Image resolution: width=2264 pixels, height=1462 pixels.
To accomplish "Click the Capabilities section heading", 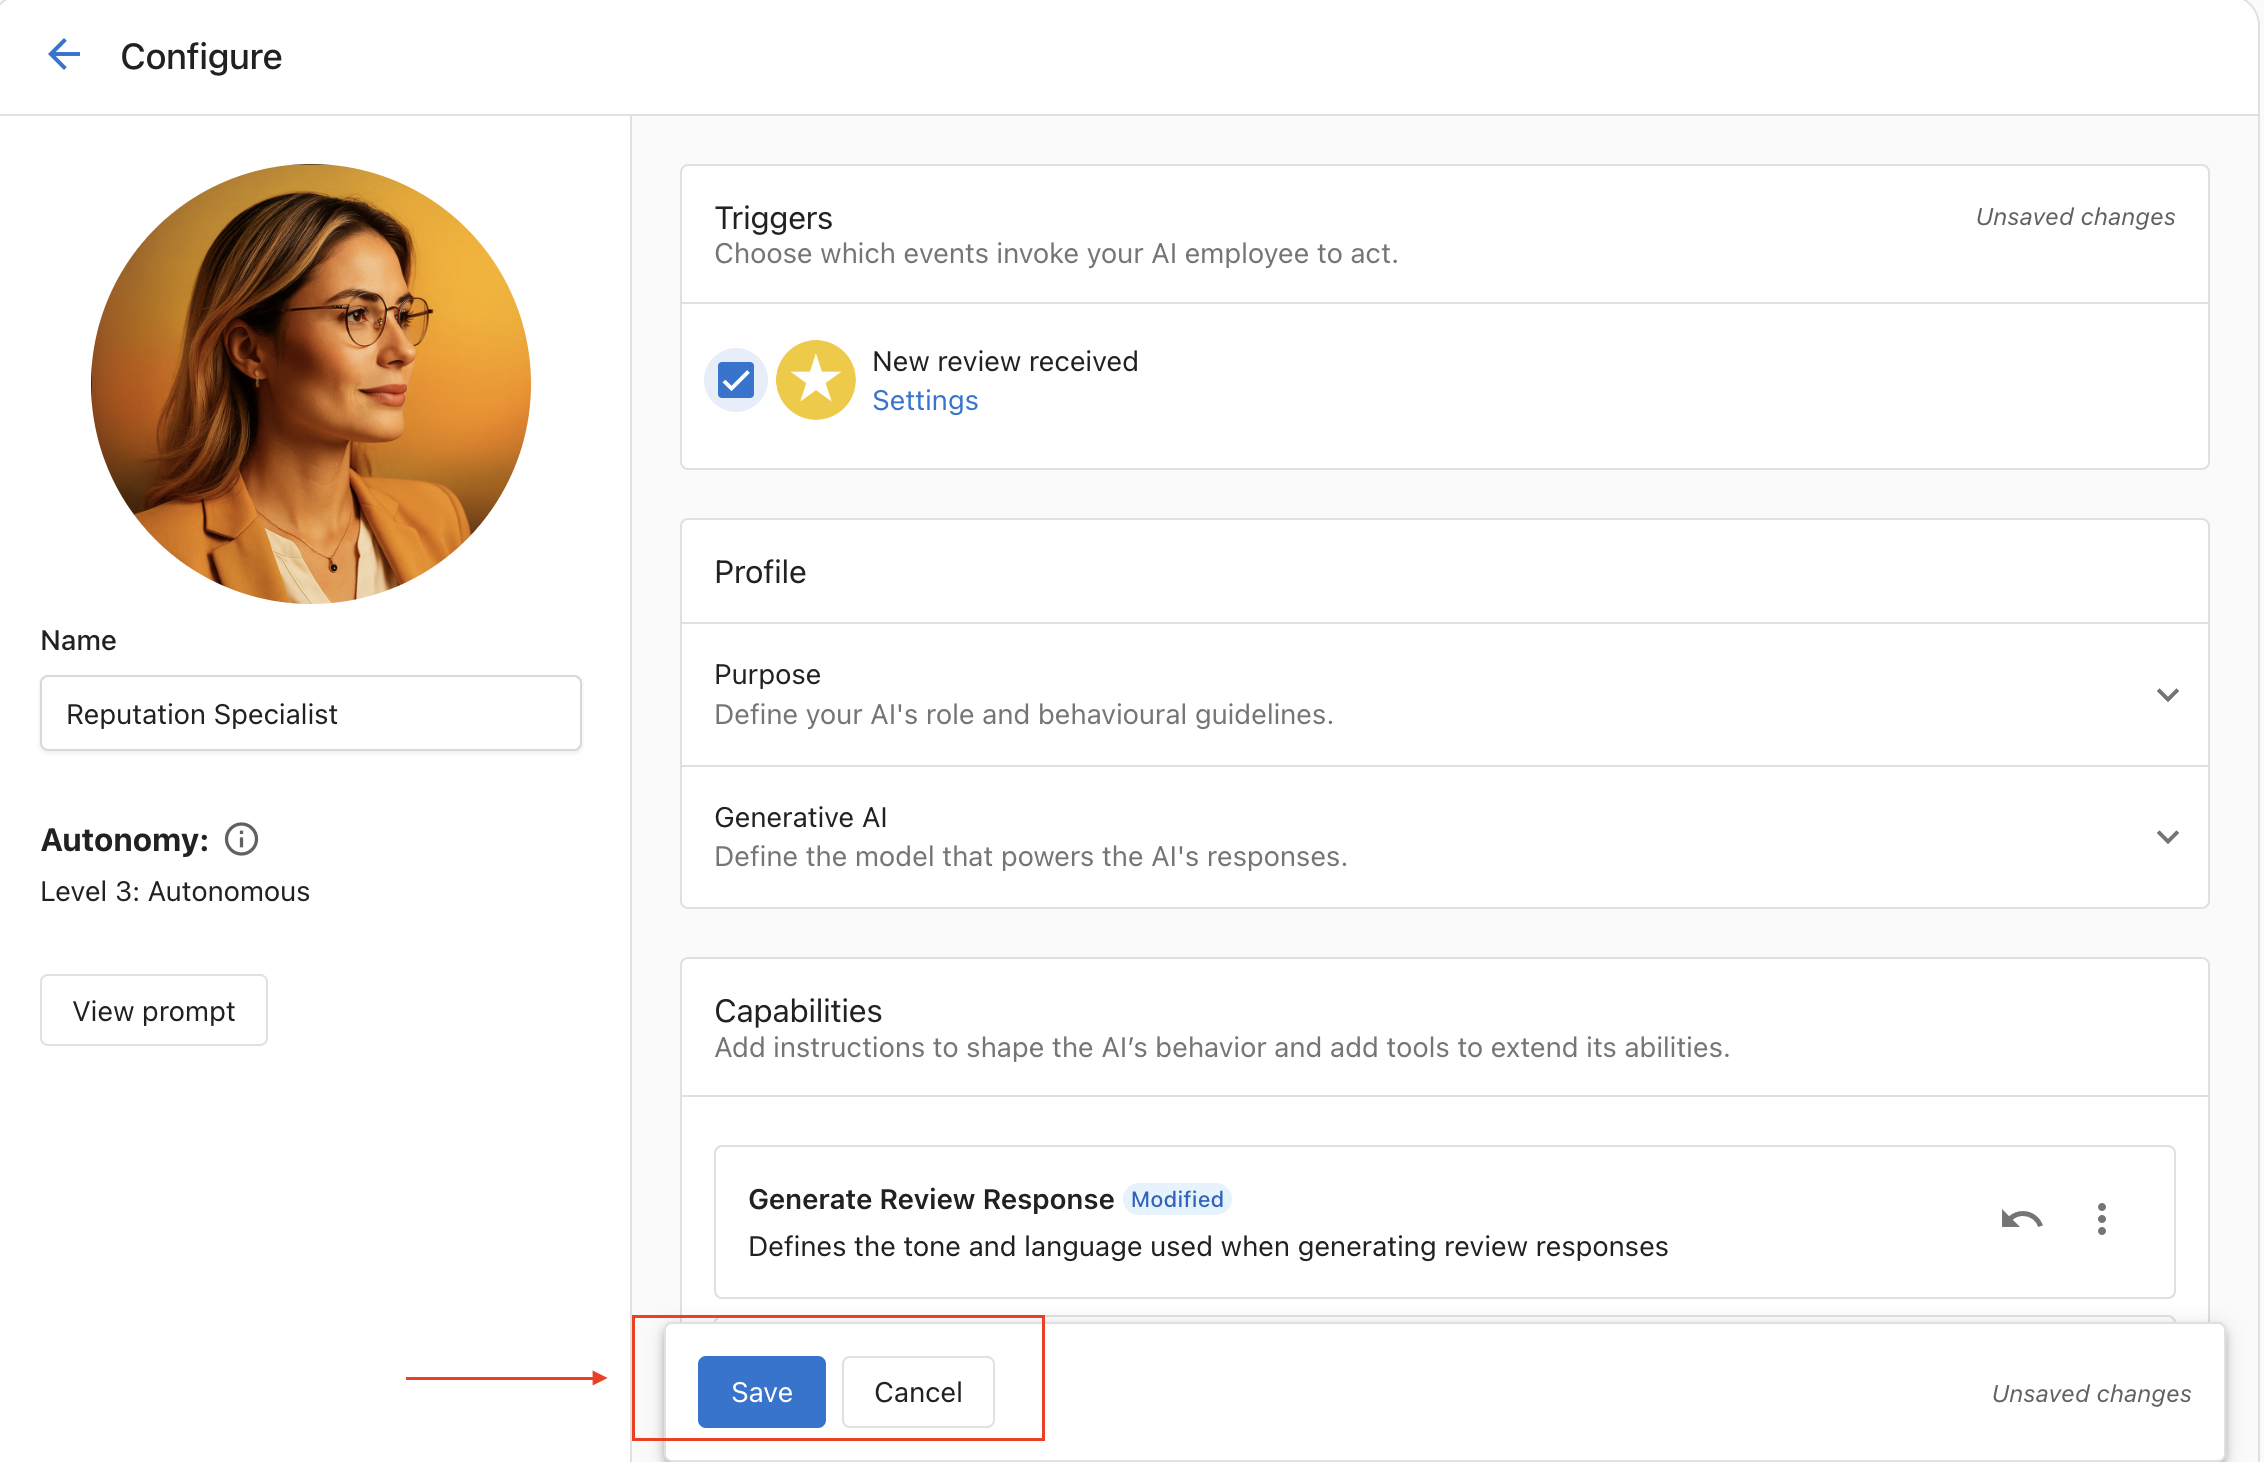I will (797, 1010).
